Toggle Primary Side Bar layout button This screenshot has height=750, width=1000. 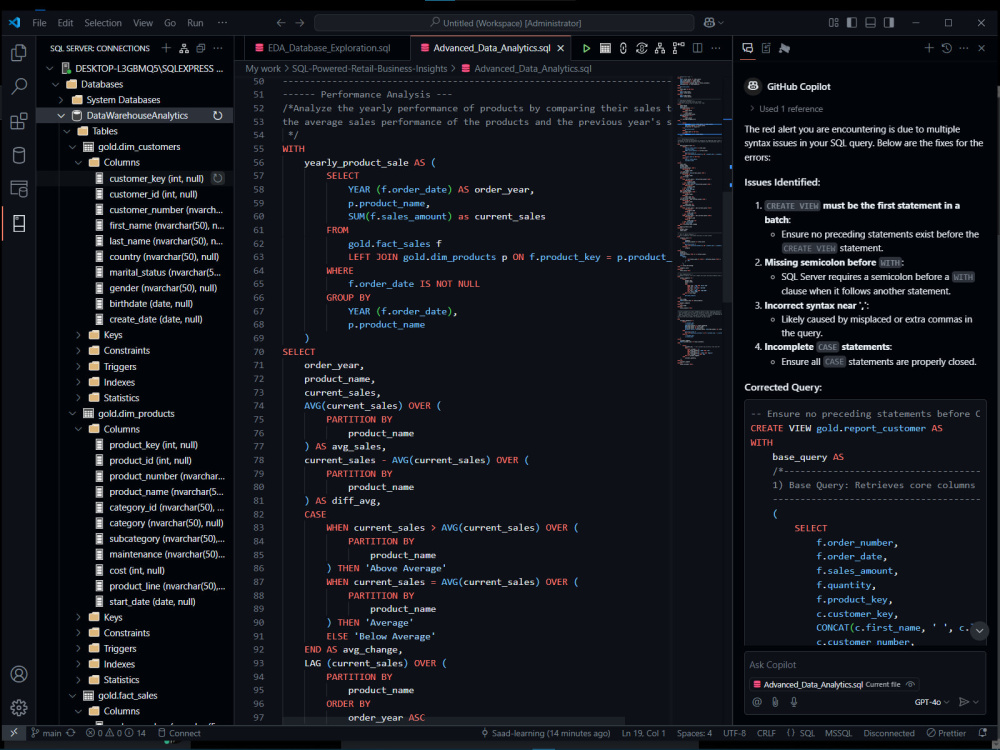[851, 23]
